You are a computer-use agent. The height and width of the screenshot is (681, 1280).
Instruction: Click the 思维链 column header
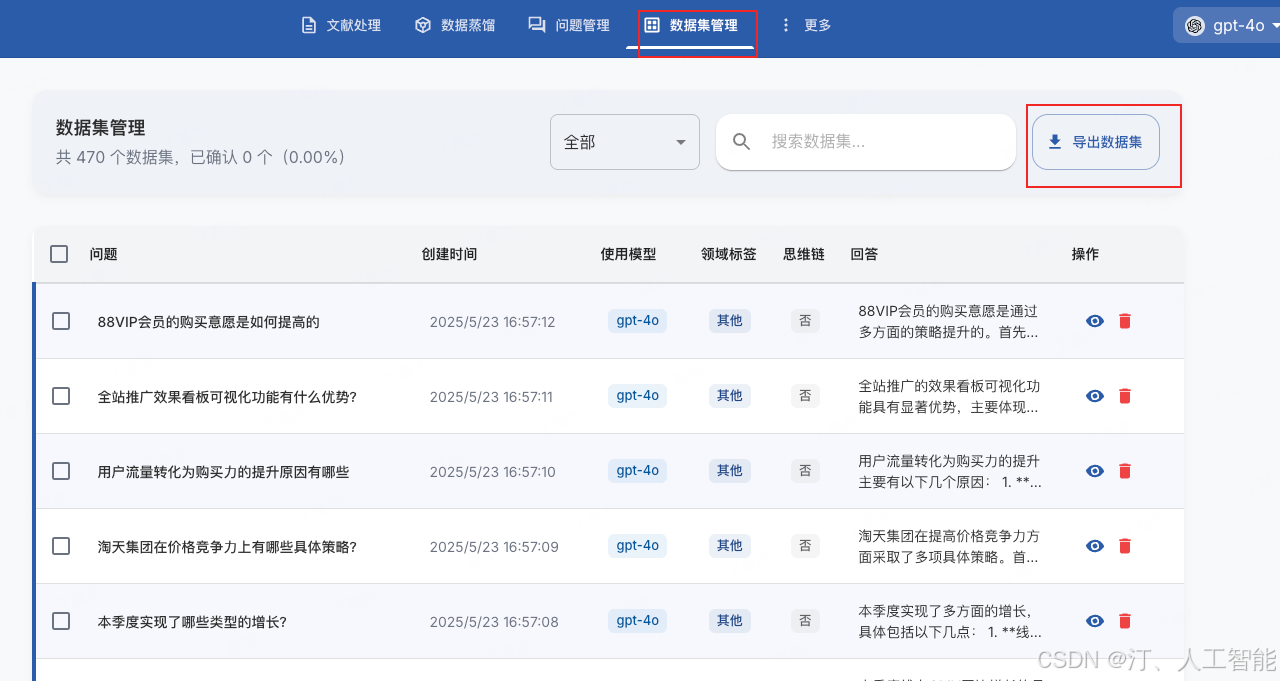tap(804, 254)
